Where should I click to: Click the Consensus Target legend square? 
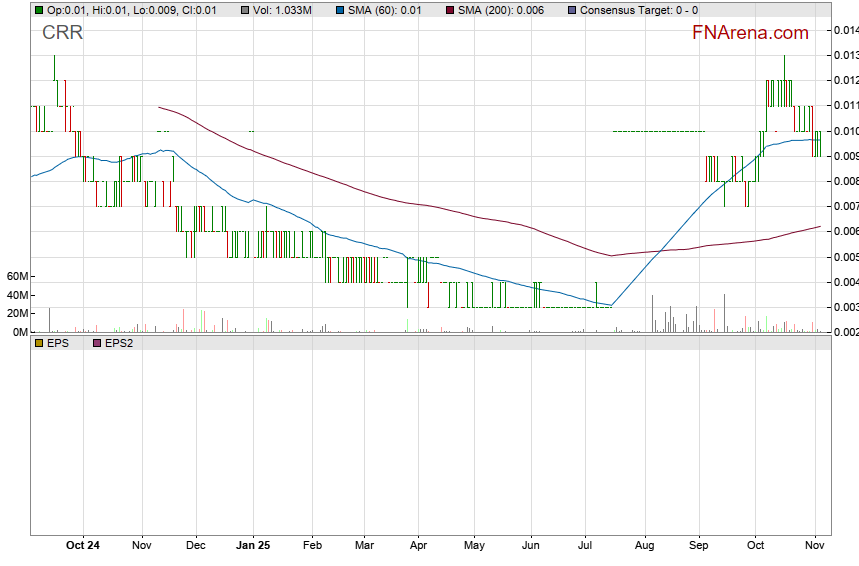(572, 10)
